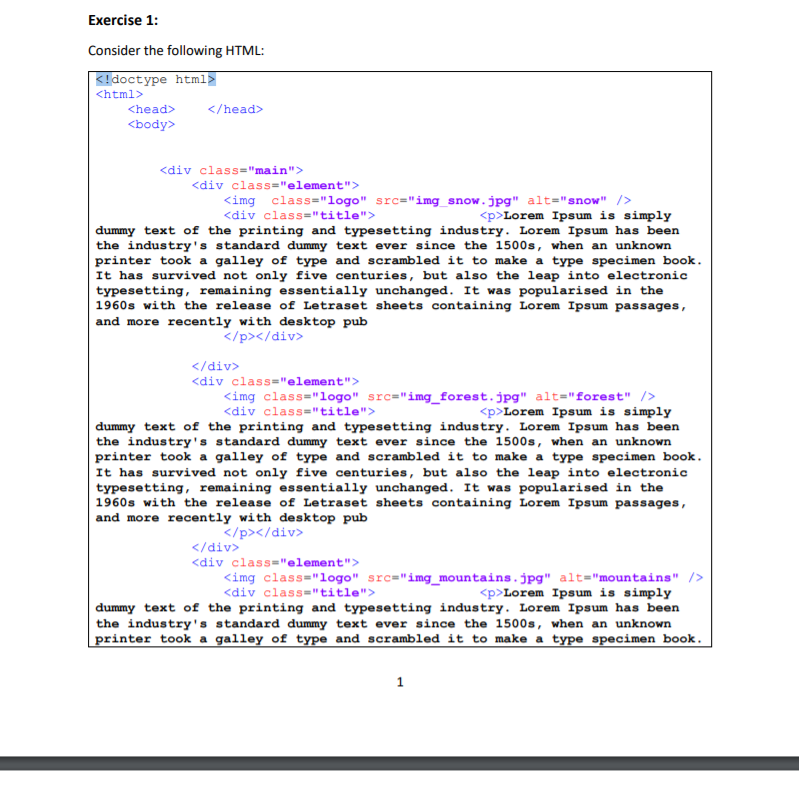Click the opening <head> tag
This screenshot has height=791, width=799.
pos(151,110)
